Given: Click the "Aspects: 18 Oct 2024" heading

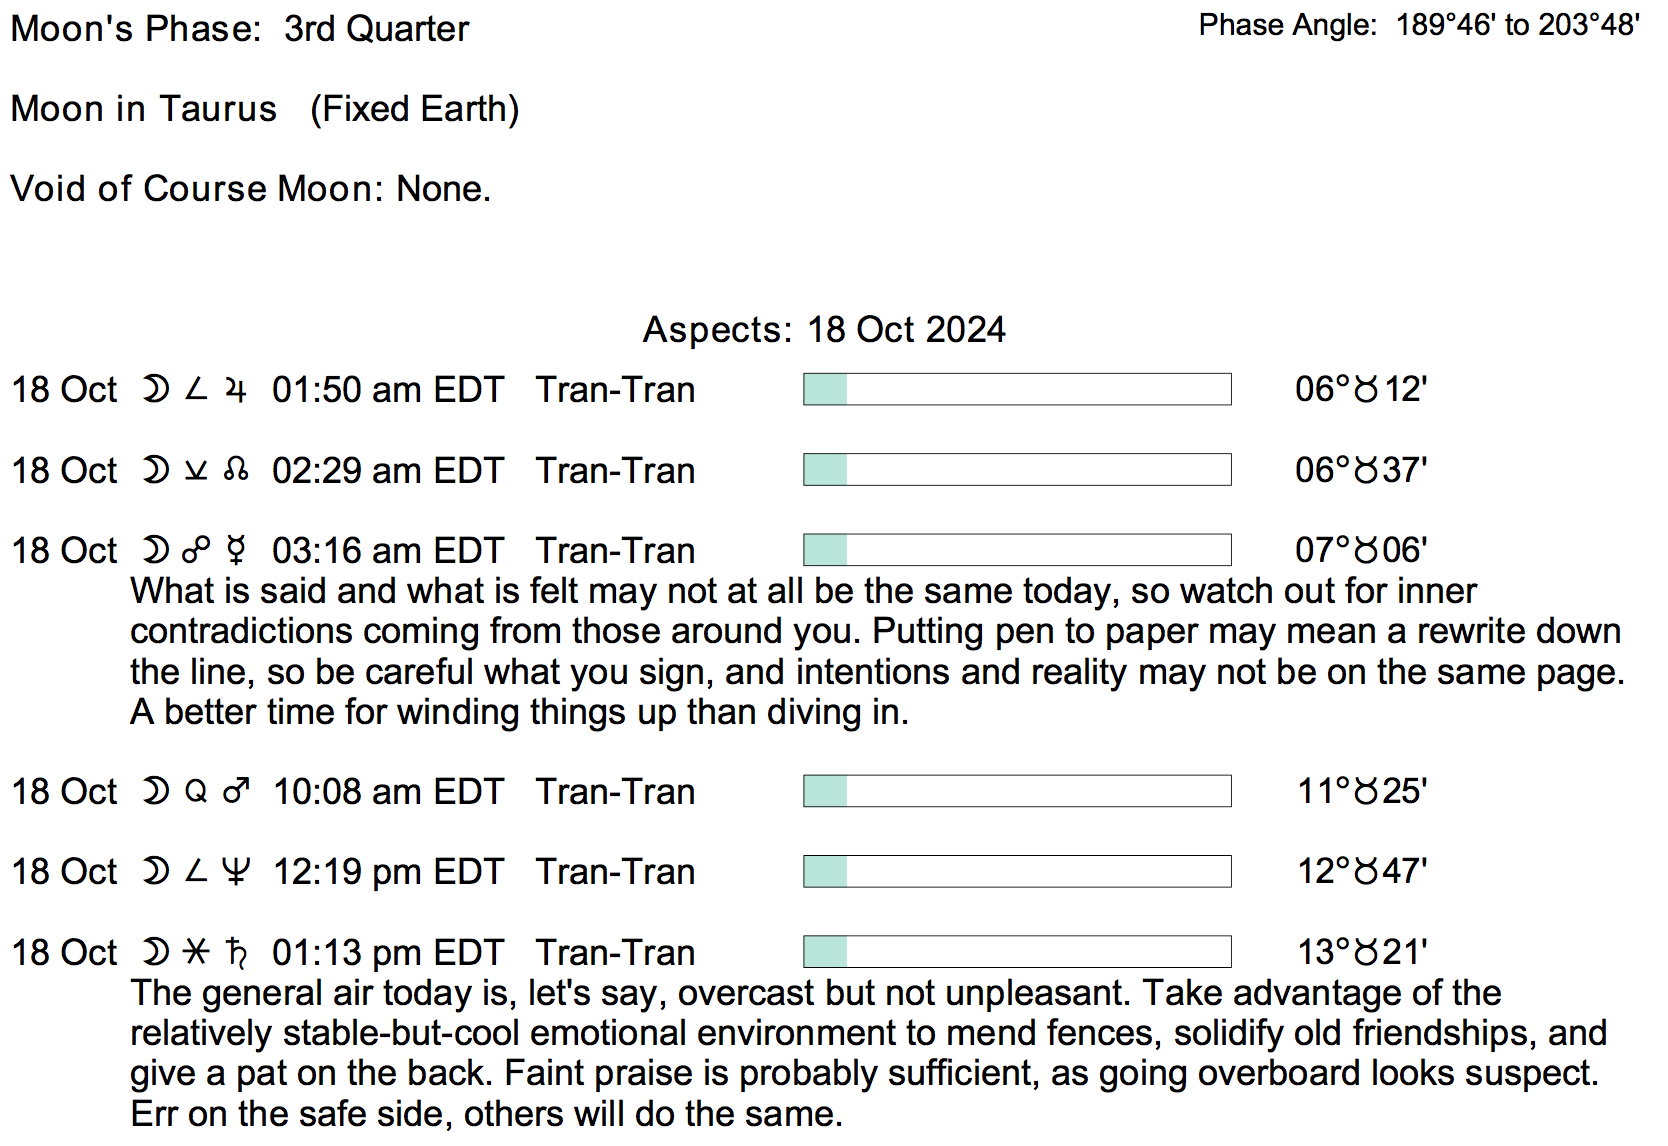Looking at the screenshot, I should (824, 330).
